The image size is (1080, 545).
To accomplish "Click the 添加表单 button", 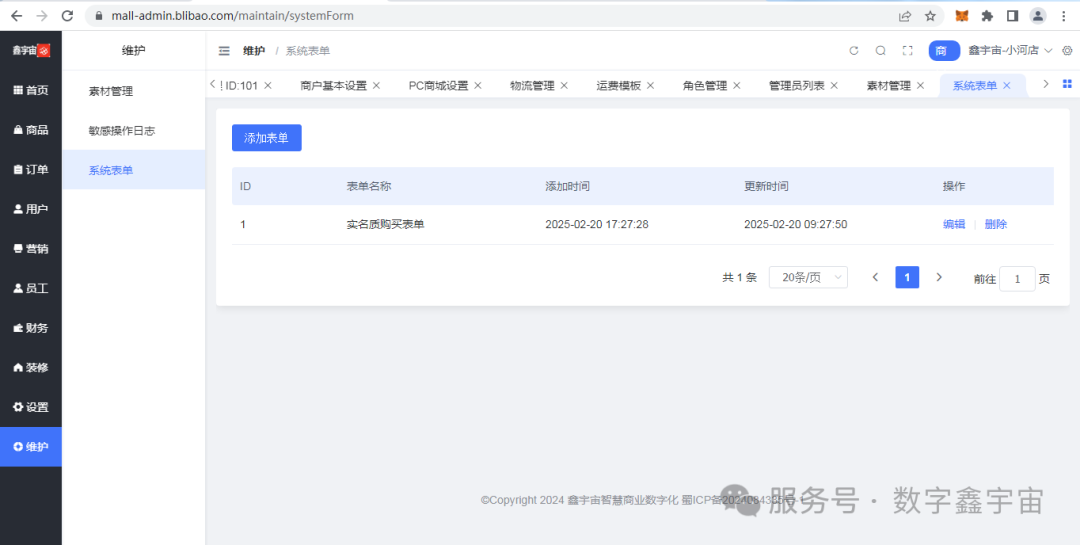I will (267, 138).
